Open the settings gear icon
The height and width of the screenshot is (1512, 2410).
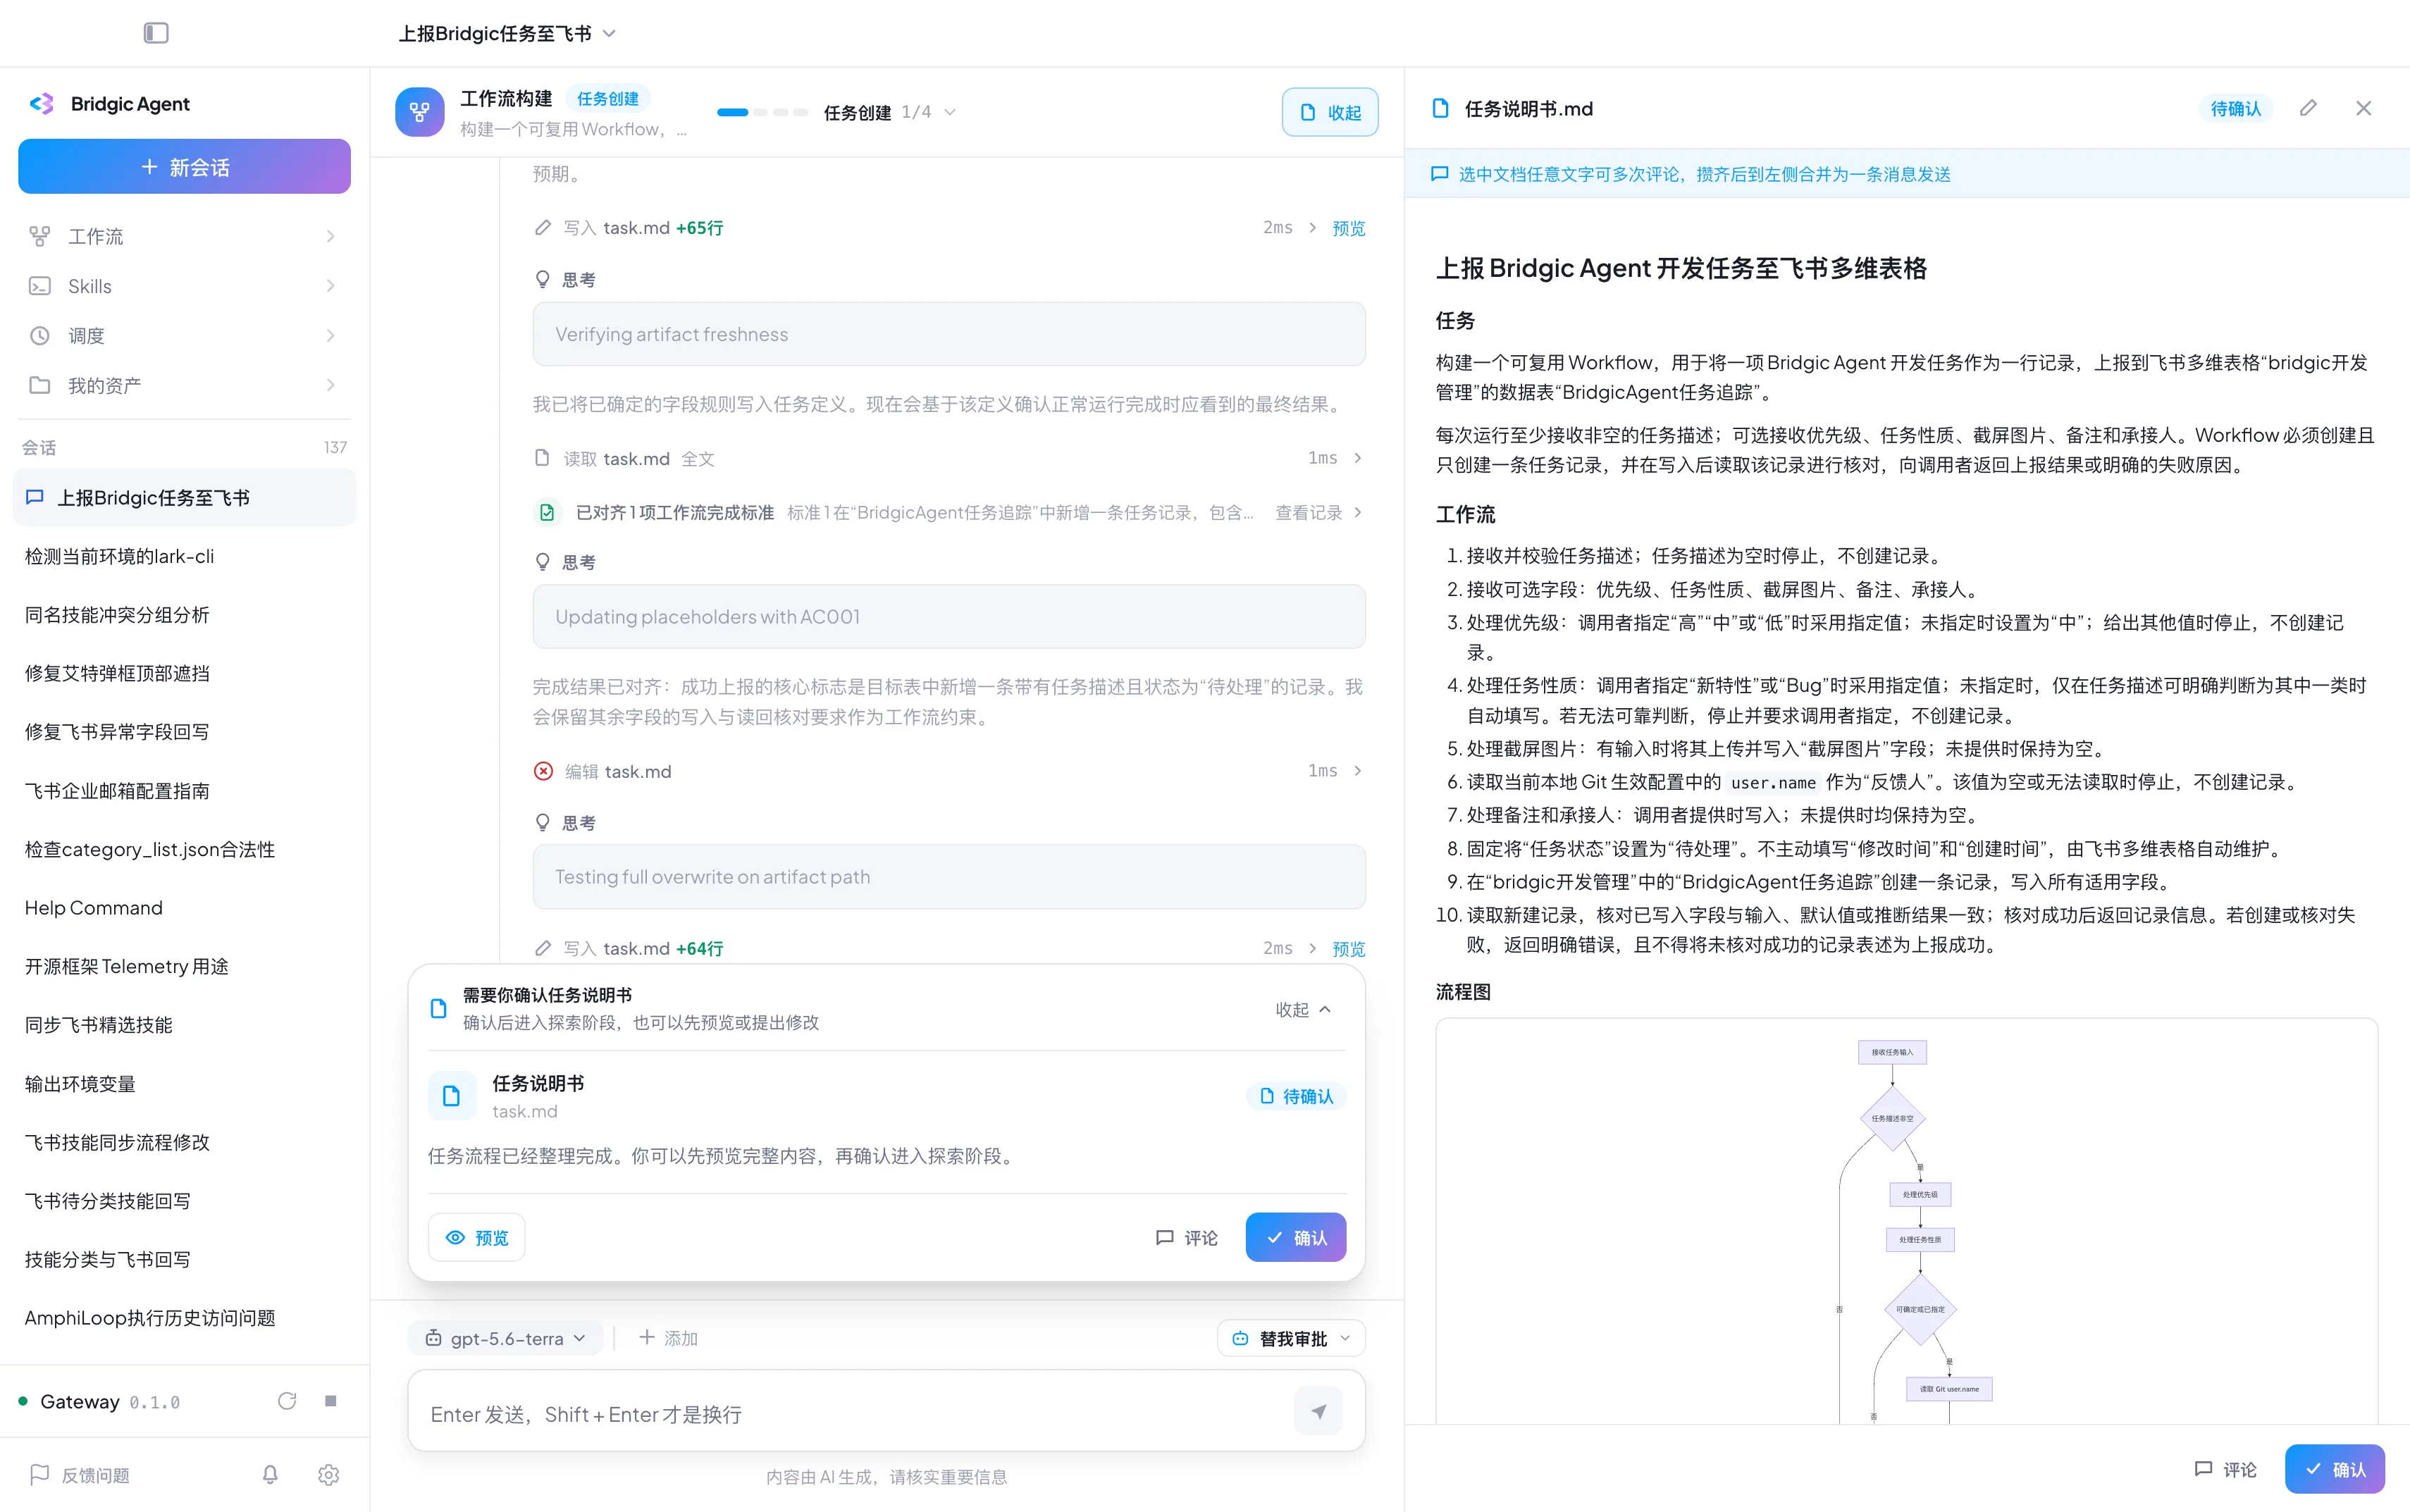coord(329,1475)
